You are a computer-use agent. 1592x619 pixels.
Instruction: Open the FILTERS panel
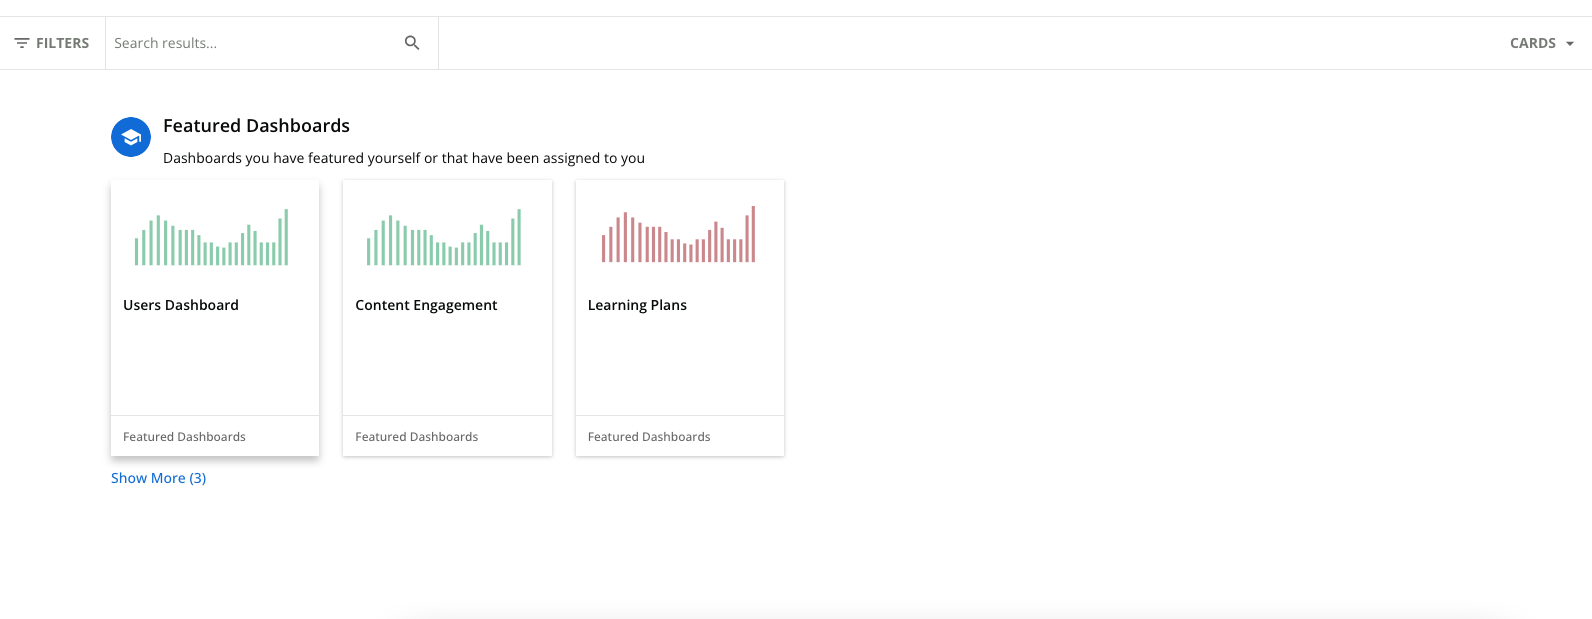coord(52,43)
